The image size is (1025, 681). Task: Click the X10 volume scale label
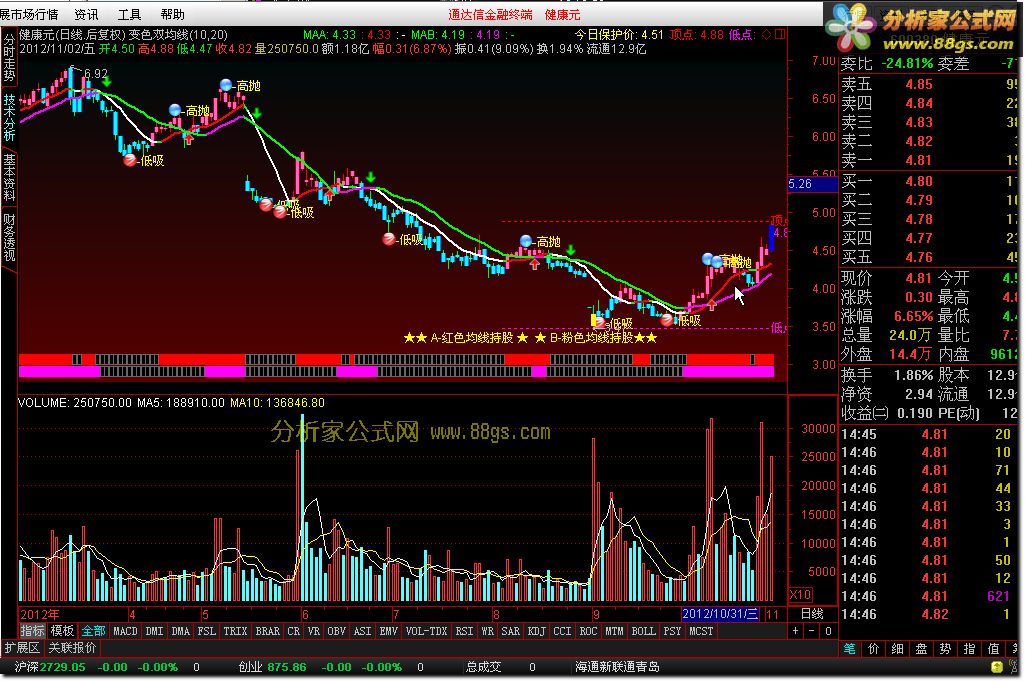801,595
